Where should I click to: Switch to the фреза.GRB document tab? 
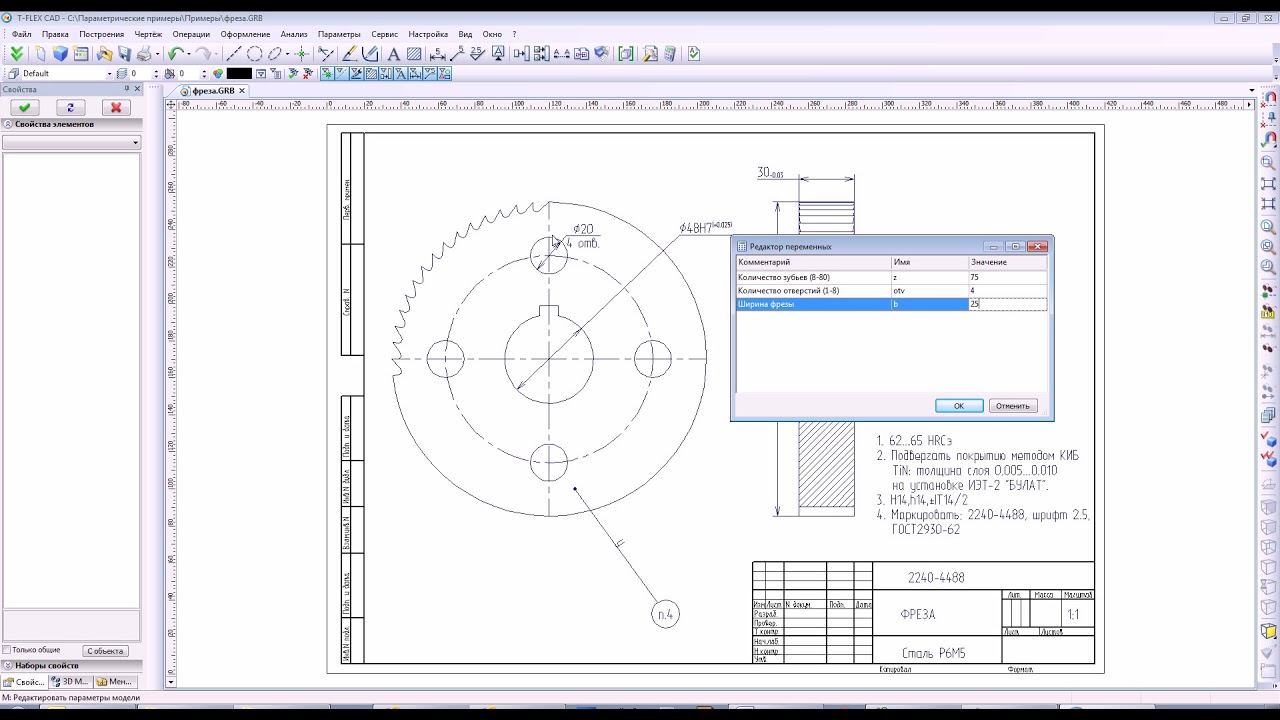(213, 90)
